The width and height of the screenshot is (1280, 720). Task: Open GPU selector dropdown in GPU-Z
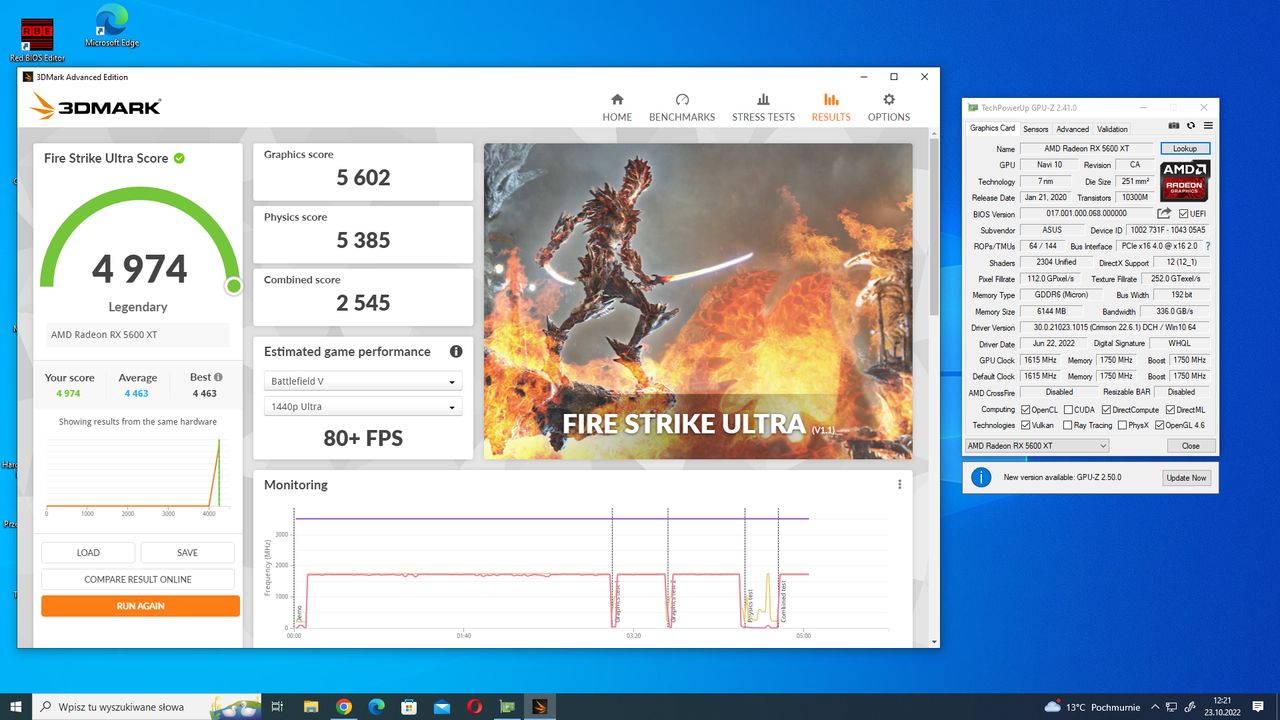(x=1038, y=445)
